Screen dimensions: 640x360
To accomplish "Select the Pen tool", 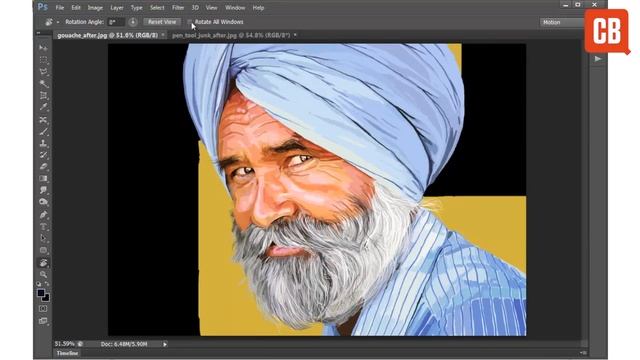I will [43, 215].
